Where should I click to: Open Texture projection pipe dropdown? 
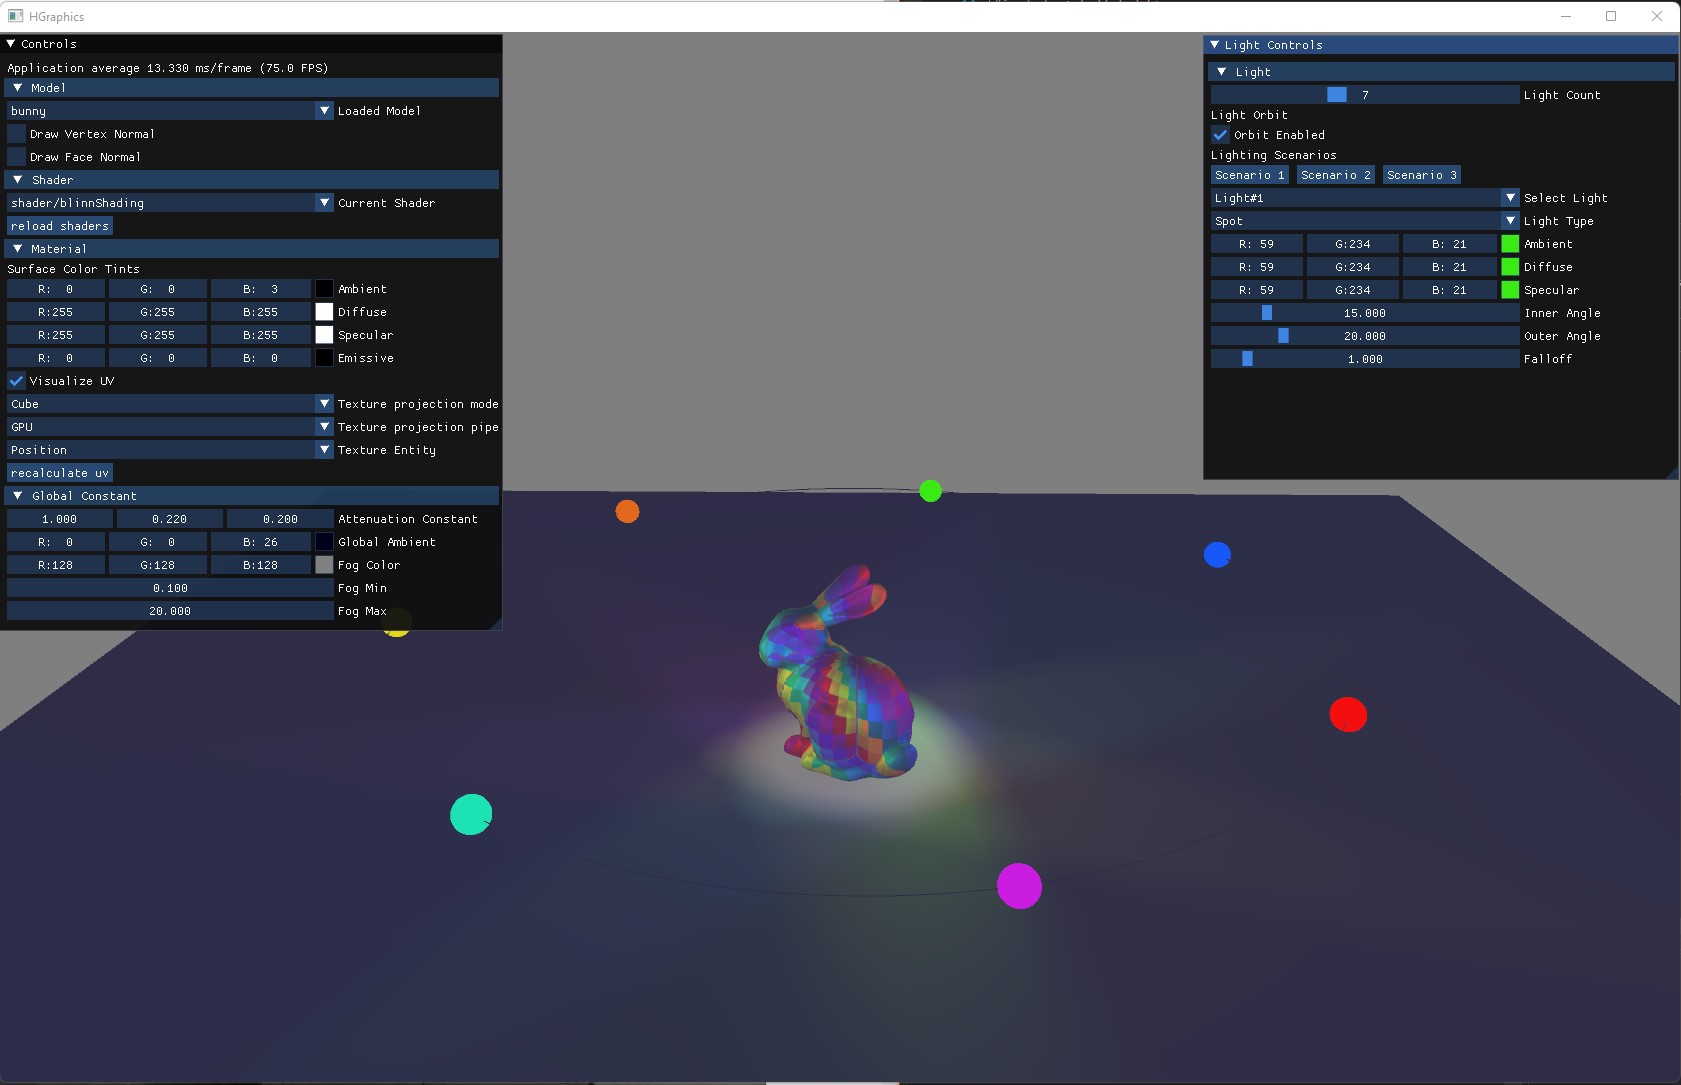(170, 427)
